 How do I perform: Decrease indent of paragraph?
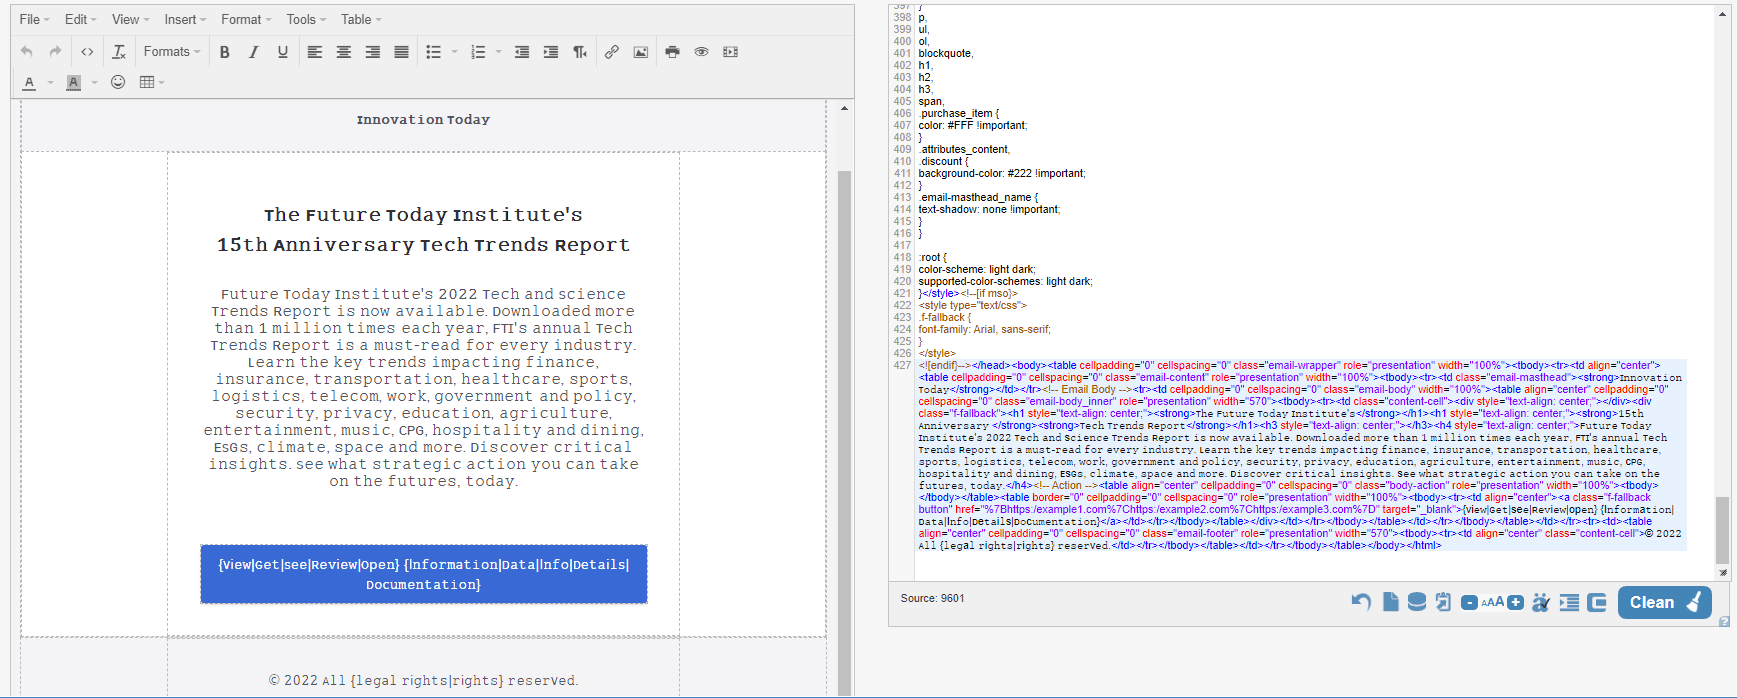point(522,52)
